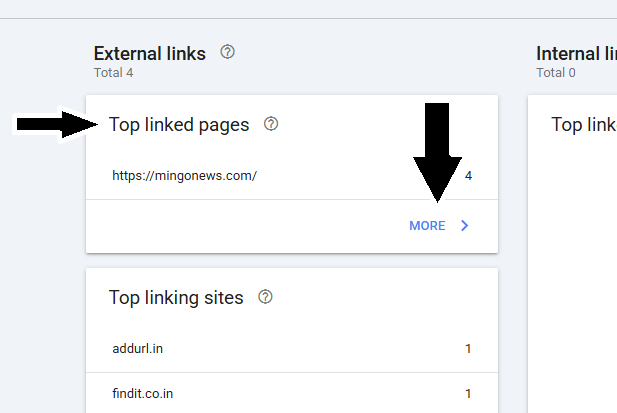
Task: Click Total 4 under External links
Action: point(113,73)
